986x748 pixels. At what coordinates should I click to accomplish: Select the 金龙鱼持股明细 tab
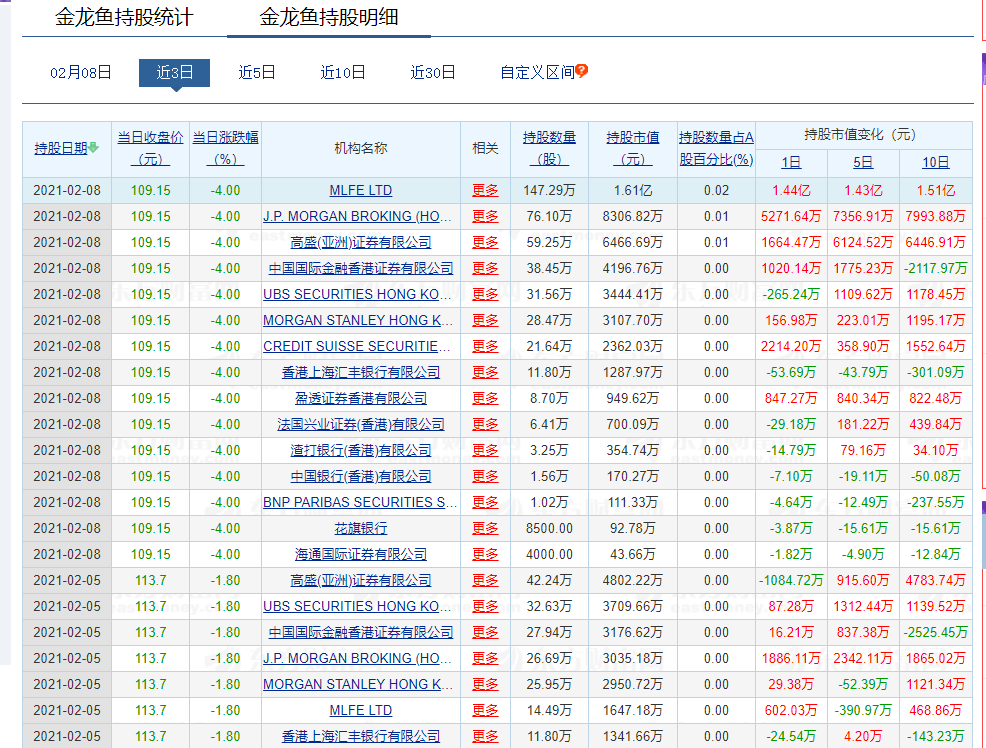click(x=329, y=17)
